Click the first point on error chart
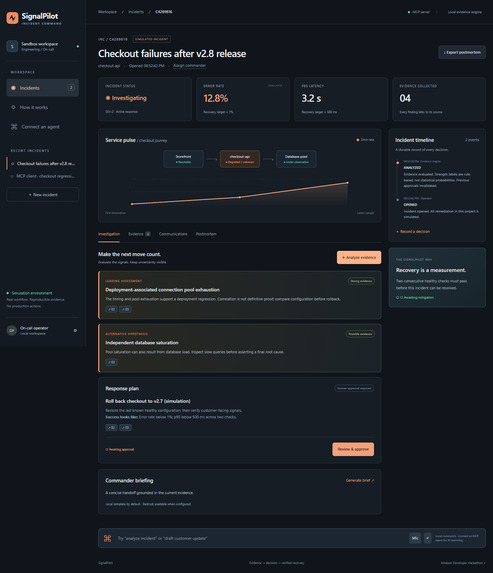The image size is (493, 573). [x=132, y=204]
